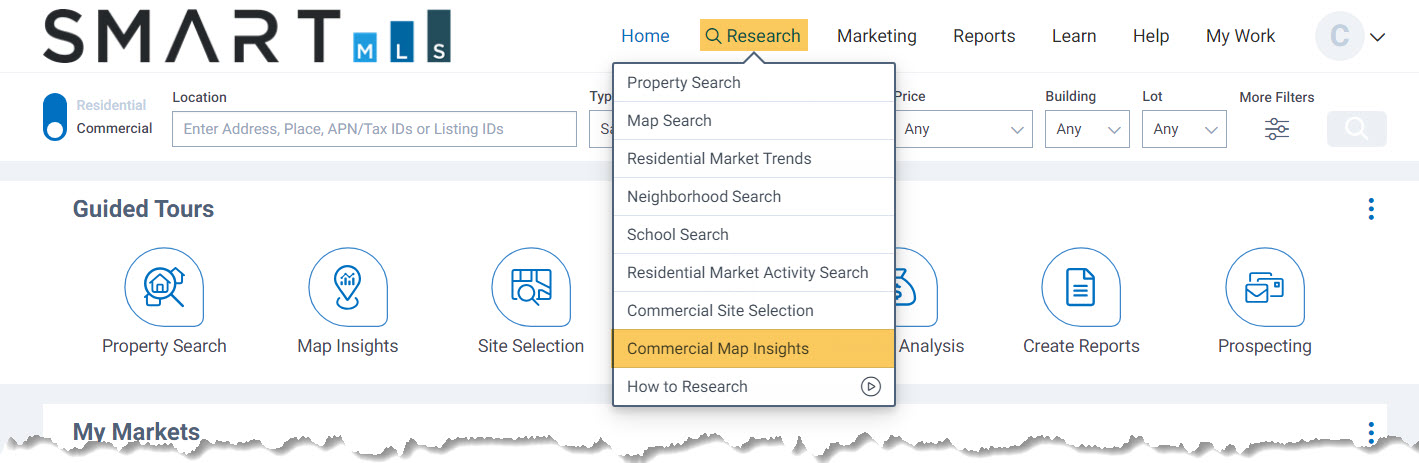Open More Filters sliders icon
Screen dimensions: 1419x463
coord(1277,129)
